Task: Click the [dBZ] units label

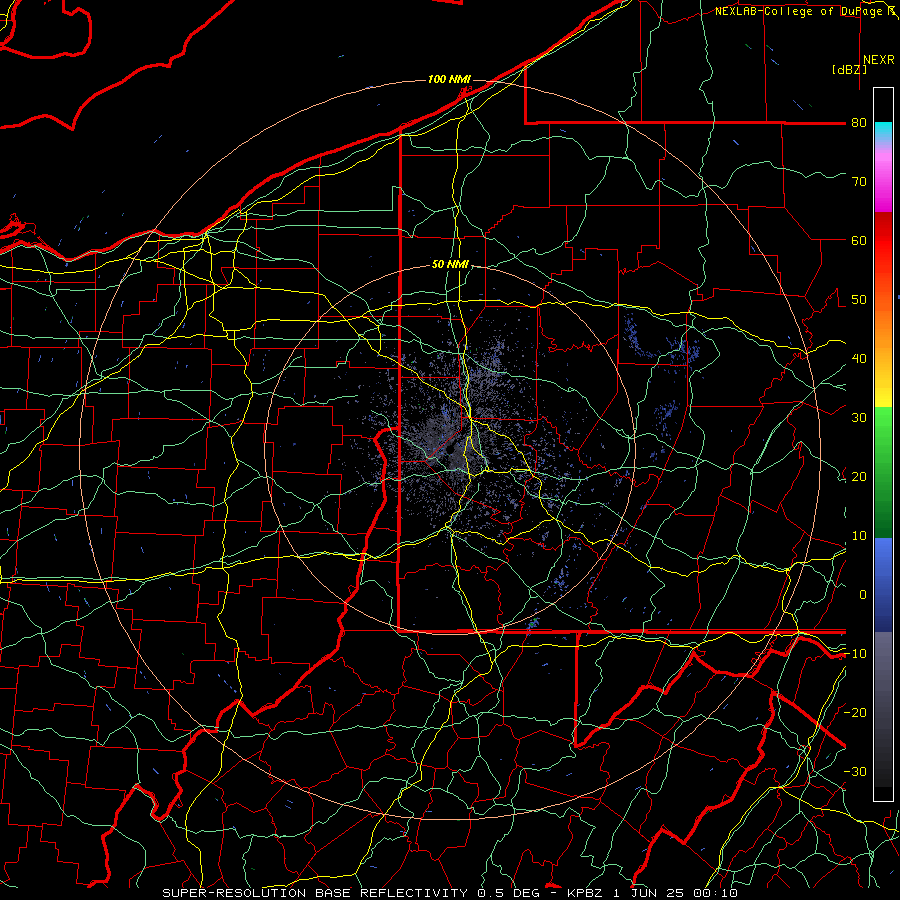Action: click(849, 70)
